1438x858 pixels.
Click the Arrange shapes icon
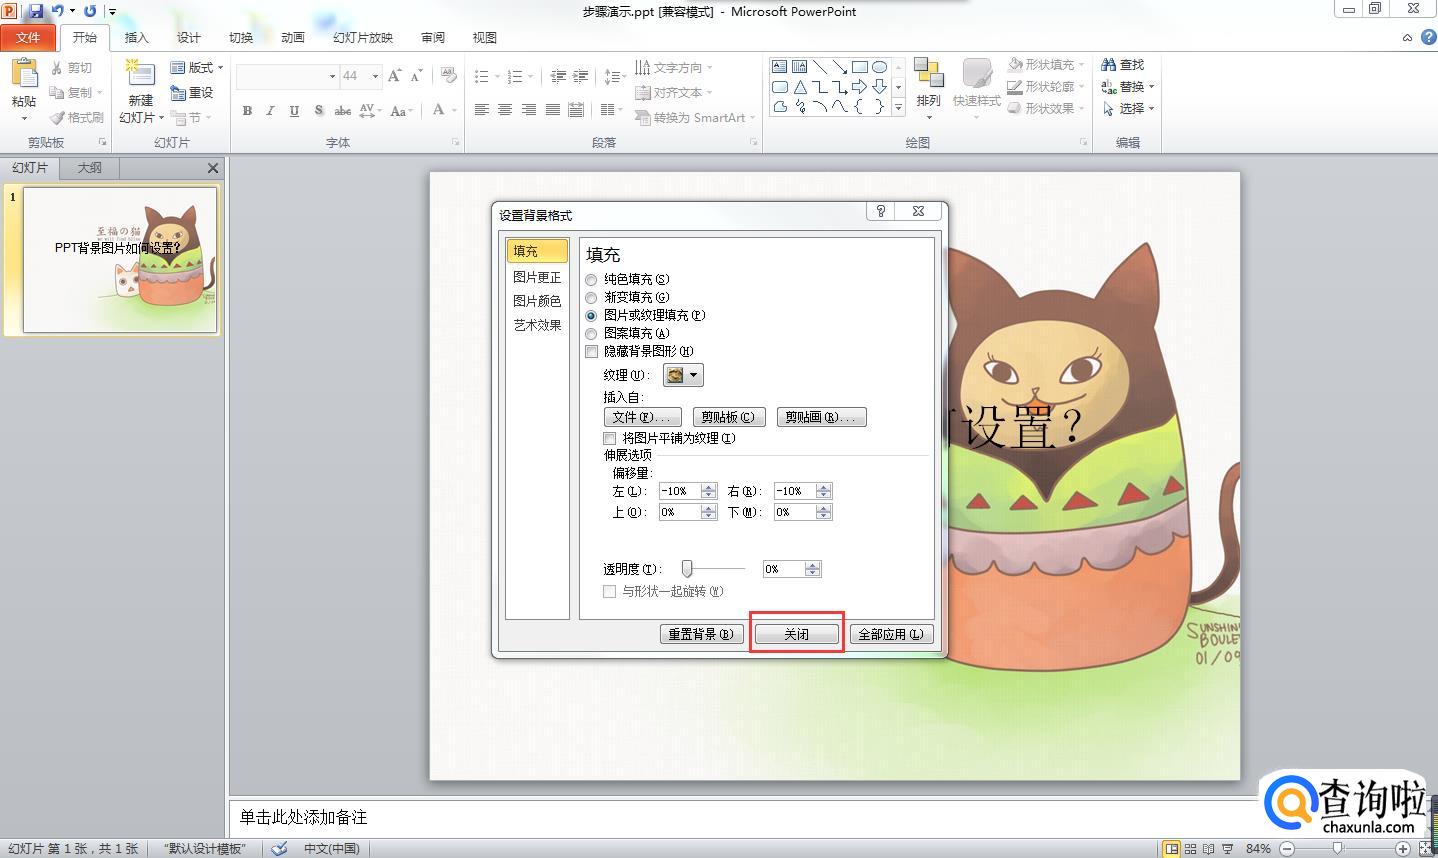tap(929, 75)
